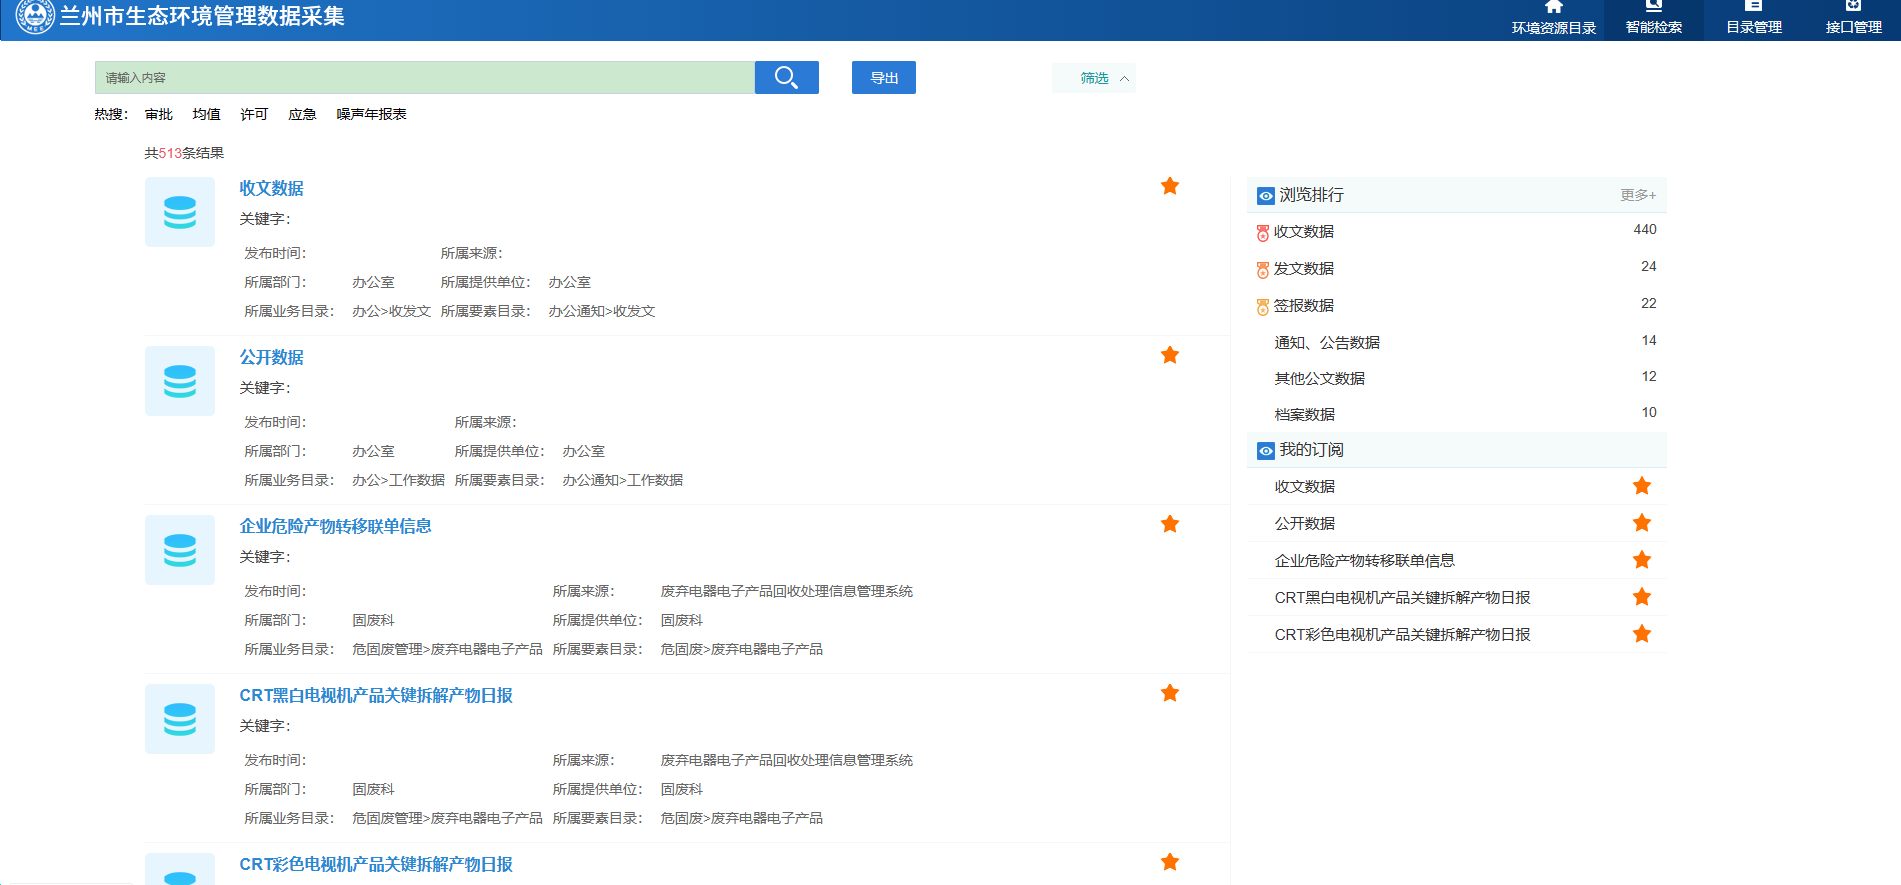Click the 导出 export button

[x=883, y=77]
